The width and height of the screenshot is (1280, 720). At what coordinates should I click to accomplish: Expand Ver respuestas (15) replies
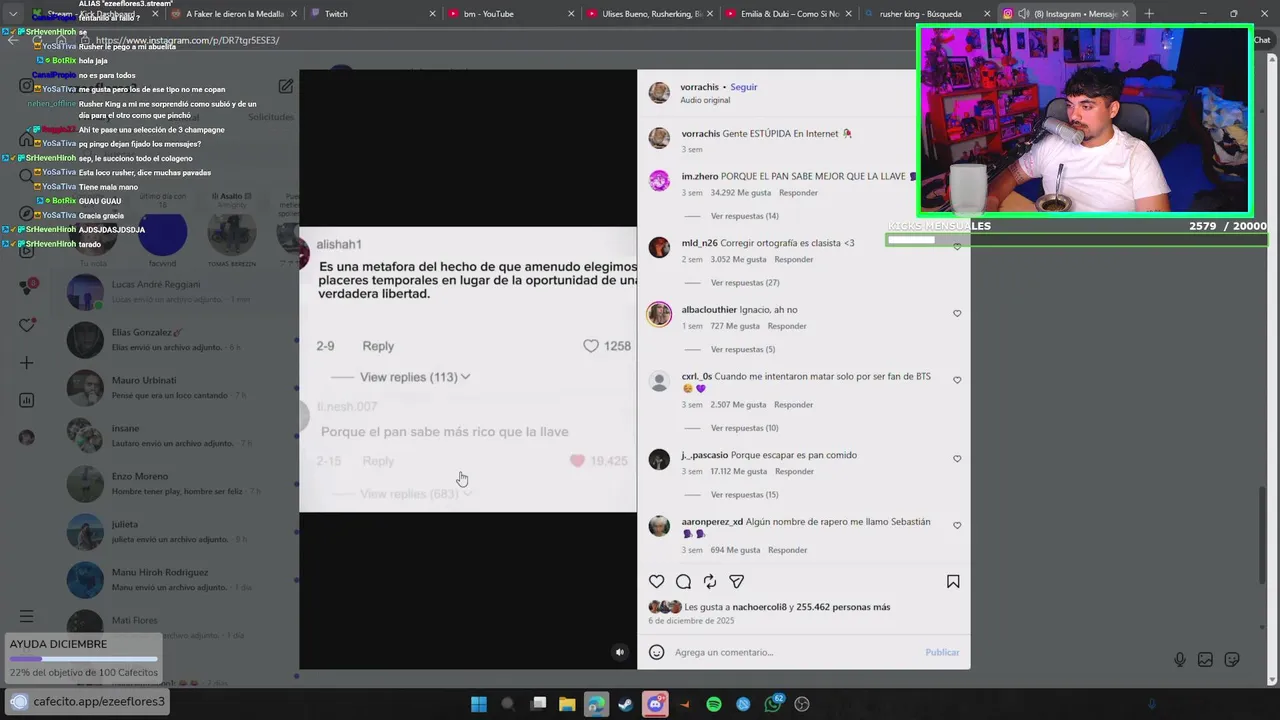(x=744, y=495)
